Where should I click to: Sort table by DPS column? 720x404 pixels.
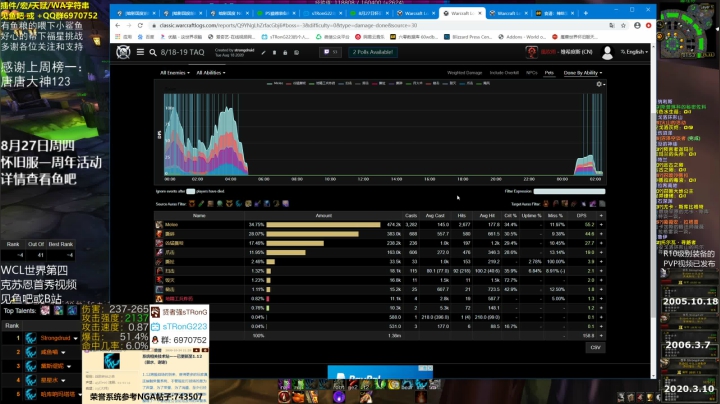pos(582,215)
